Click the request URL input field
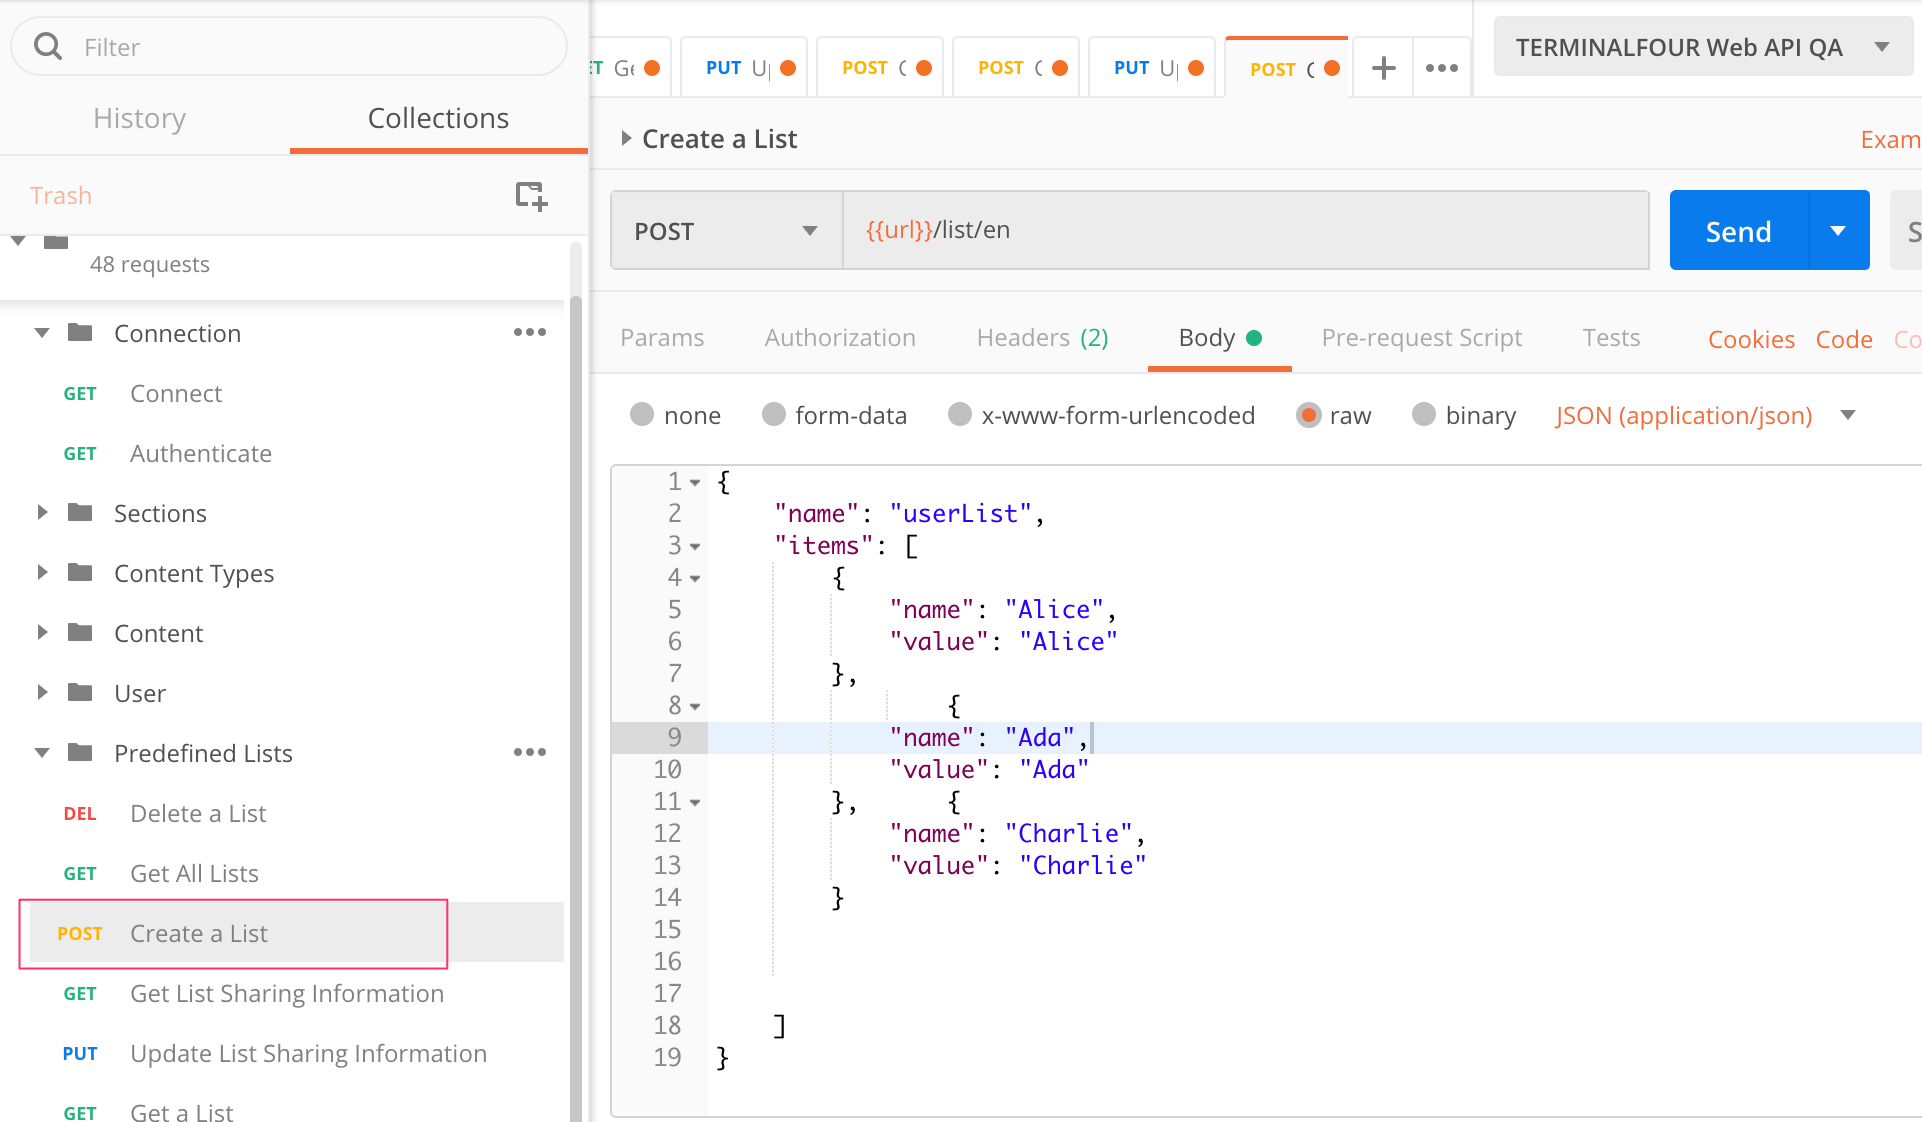 tap(1244, 231)
